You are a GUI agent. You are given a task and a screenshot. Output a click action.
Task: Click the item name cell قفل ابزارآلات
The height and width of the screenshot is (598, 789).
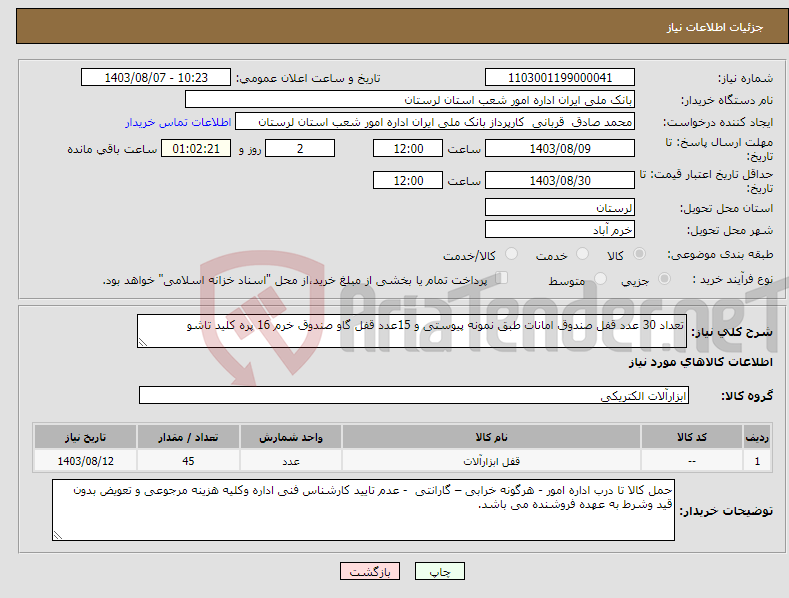[491, 461]
